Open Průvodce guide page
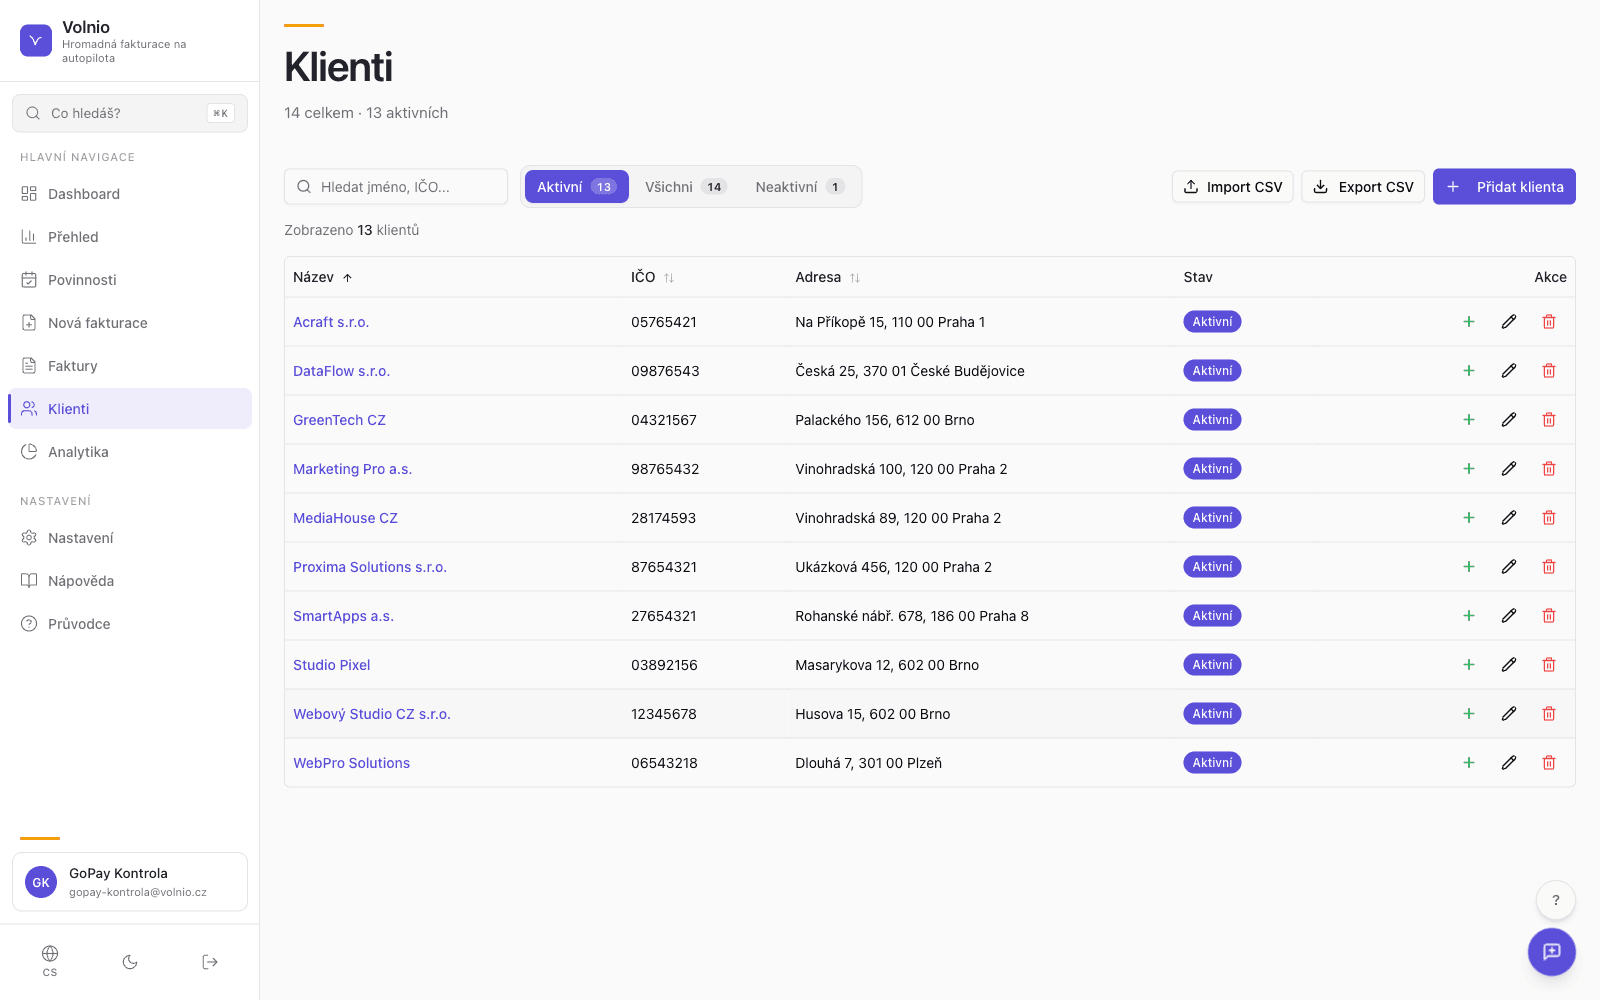1600x1000 pixels. [x=130, y=624]
